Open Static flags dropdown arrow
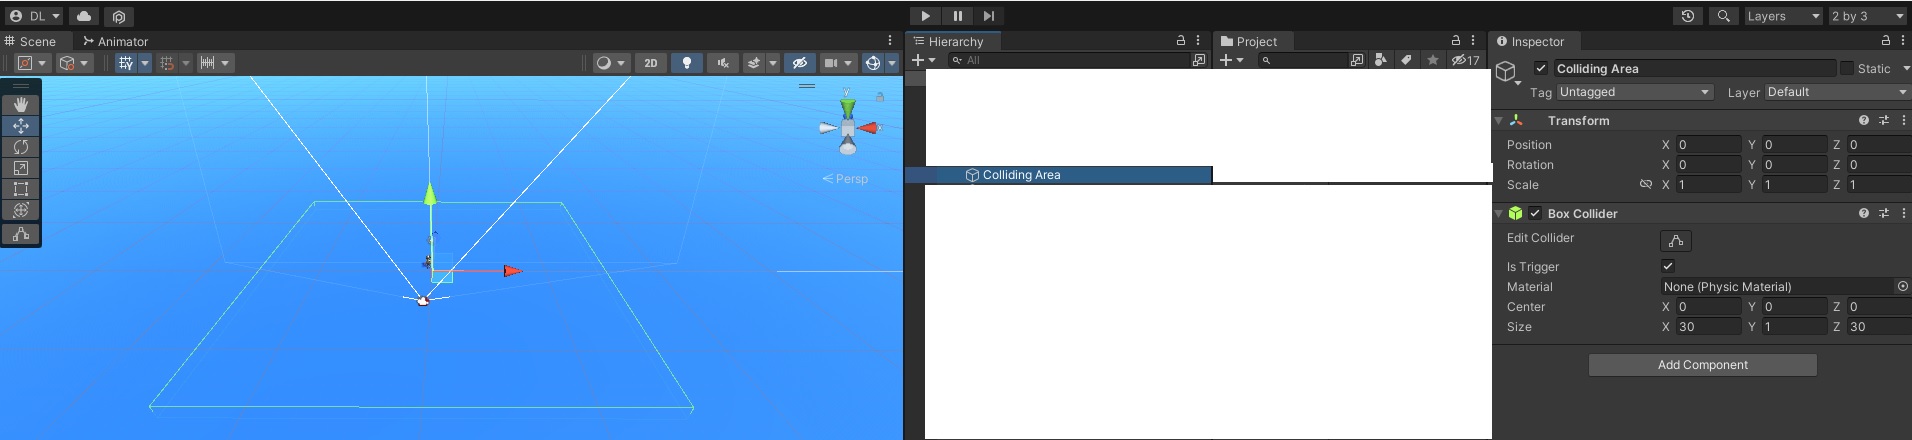1912x440 pixels. (x=1905, y=68)
